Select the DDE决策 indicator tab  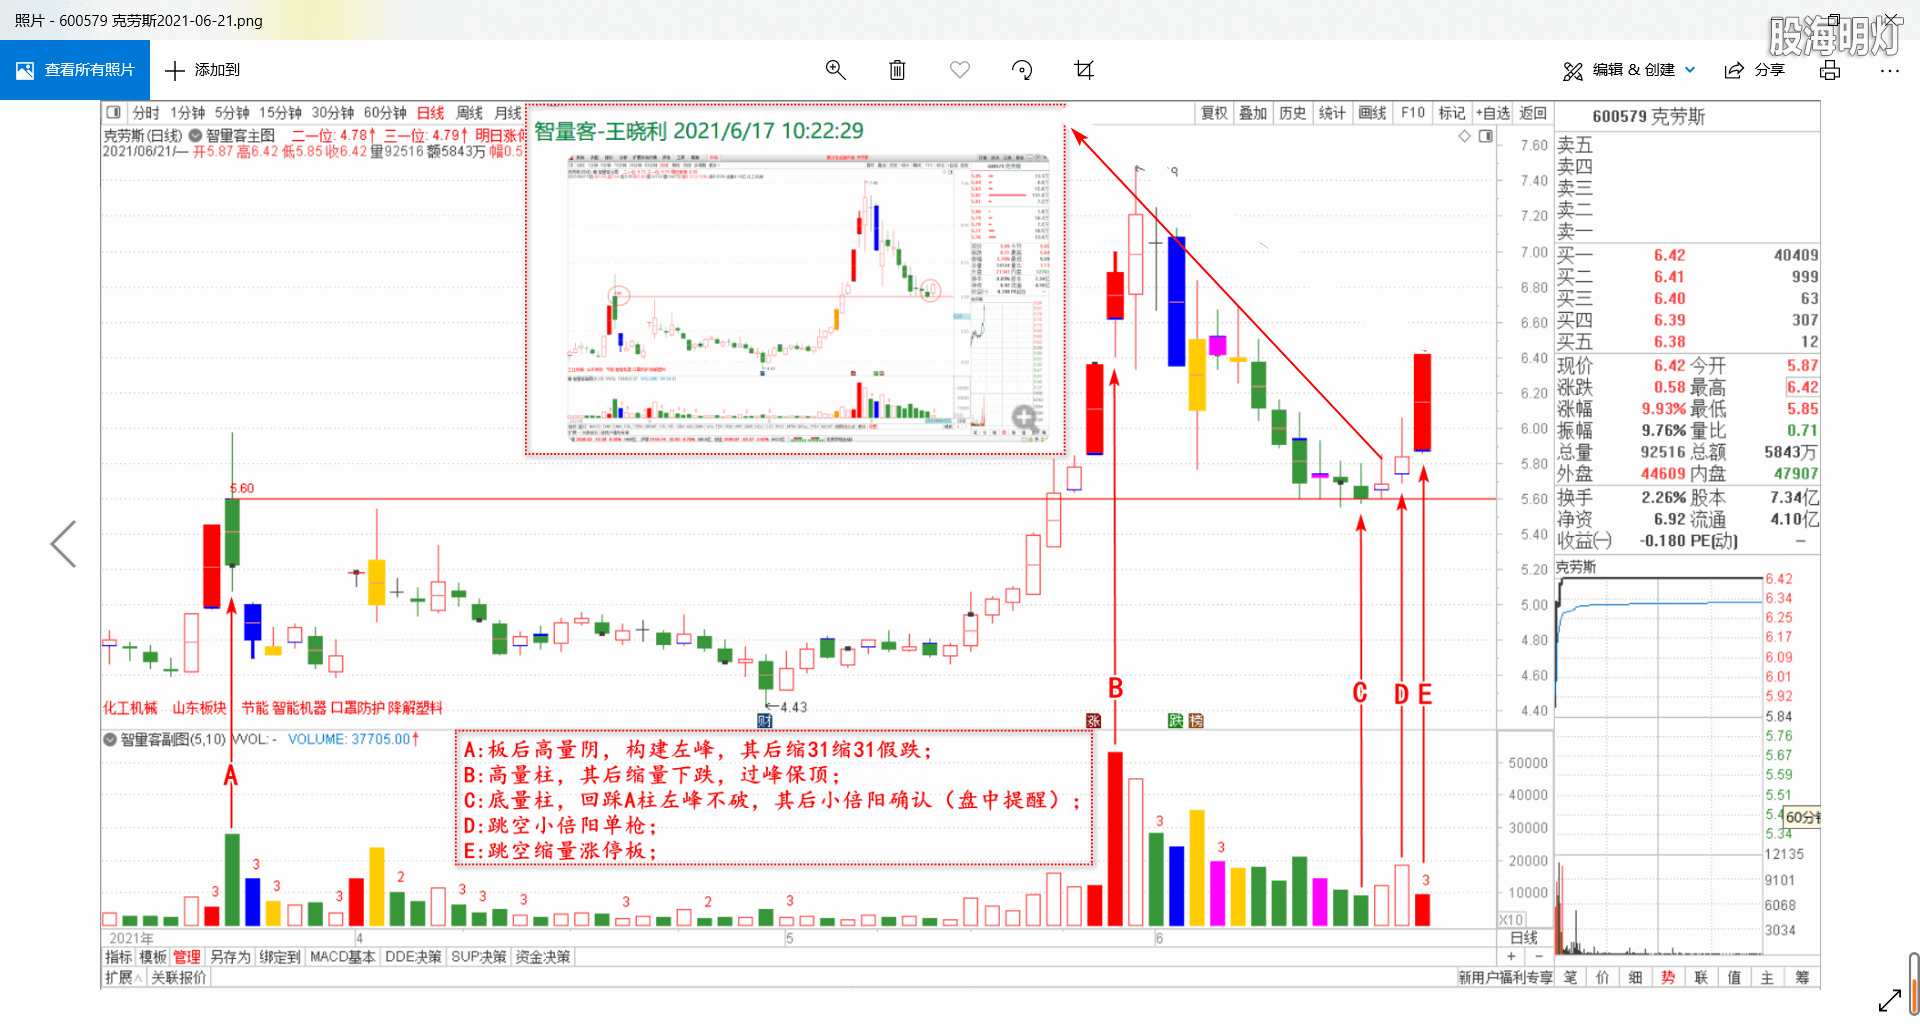click(x=413, y=957)
